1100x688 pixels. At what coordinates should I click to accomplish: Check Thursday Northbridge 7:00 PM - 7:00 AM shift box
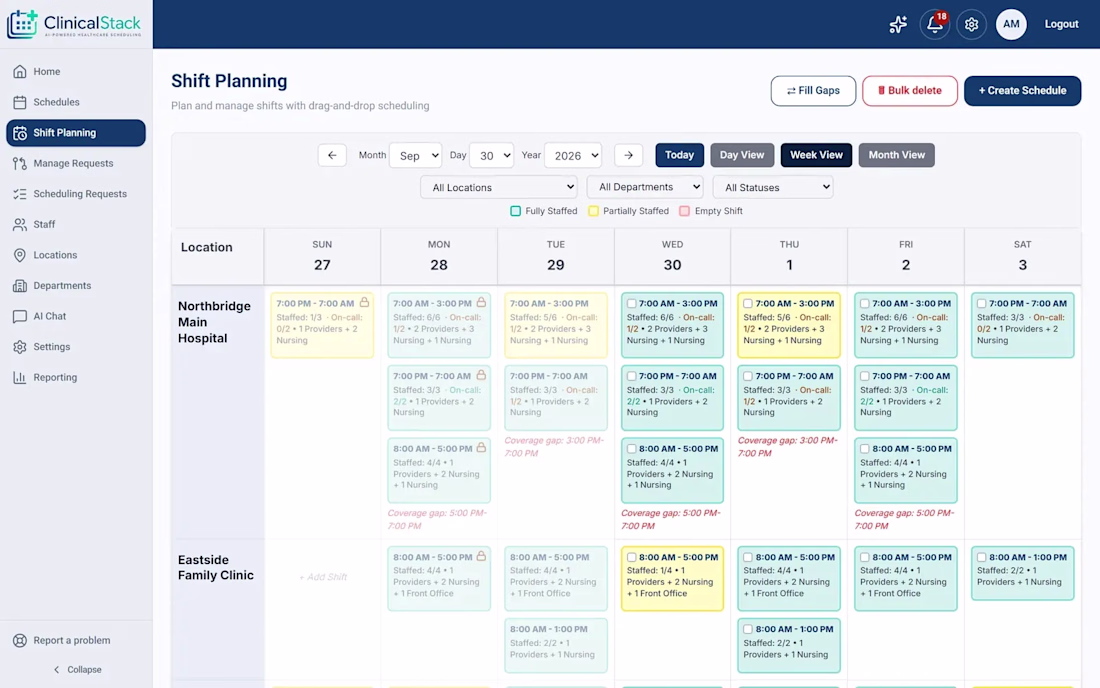(748, 377)
